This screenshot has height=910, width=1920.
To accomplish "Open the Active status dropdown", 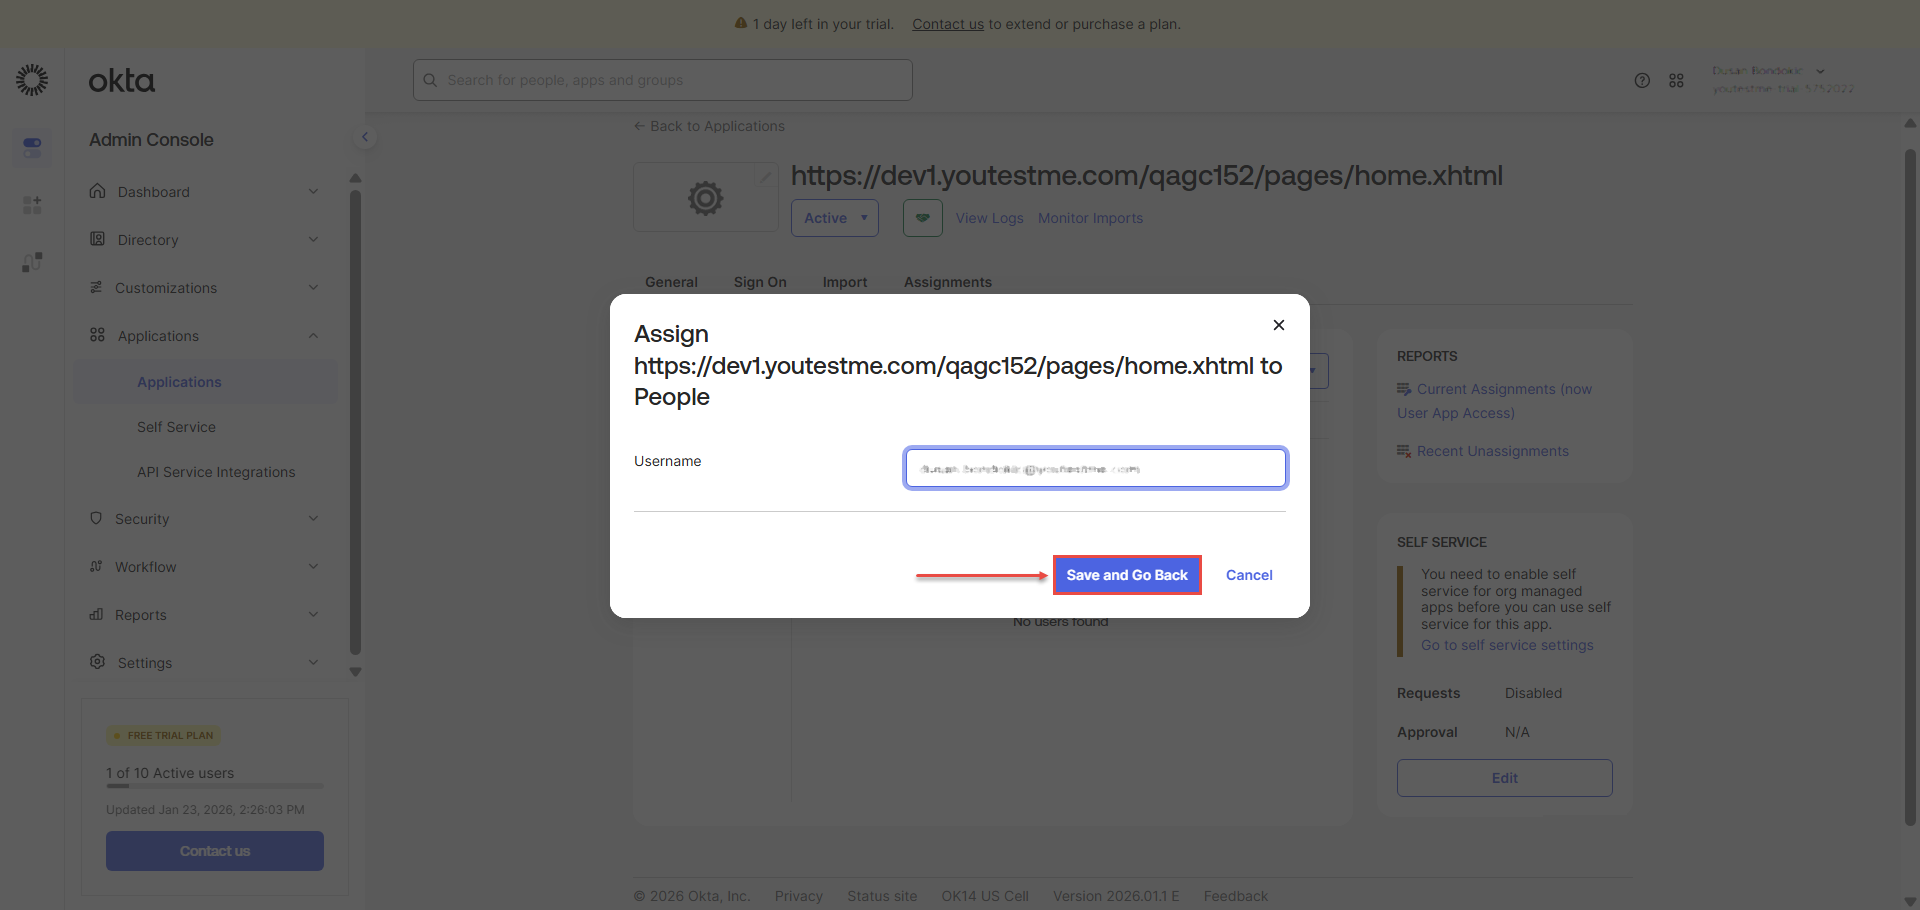I will 834,218.
